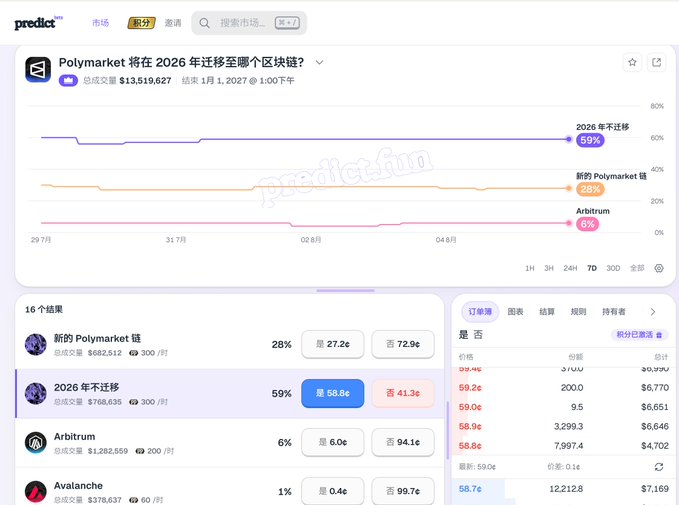Screen dimensions: 679x505
Task: Open the 积分 badge page
Action: point(142,23)
